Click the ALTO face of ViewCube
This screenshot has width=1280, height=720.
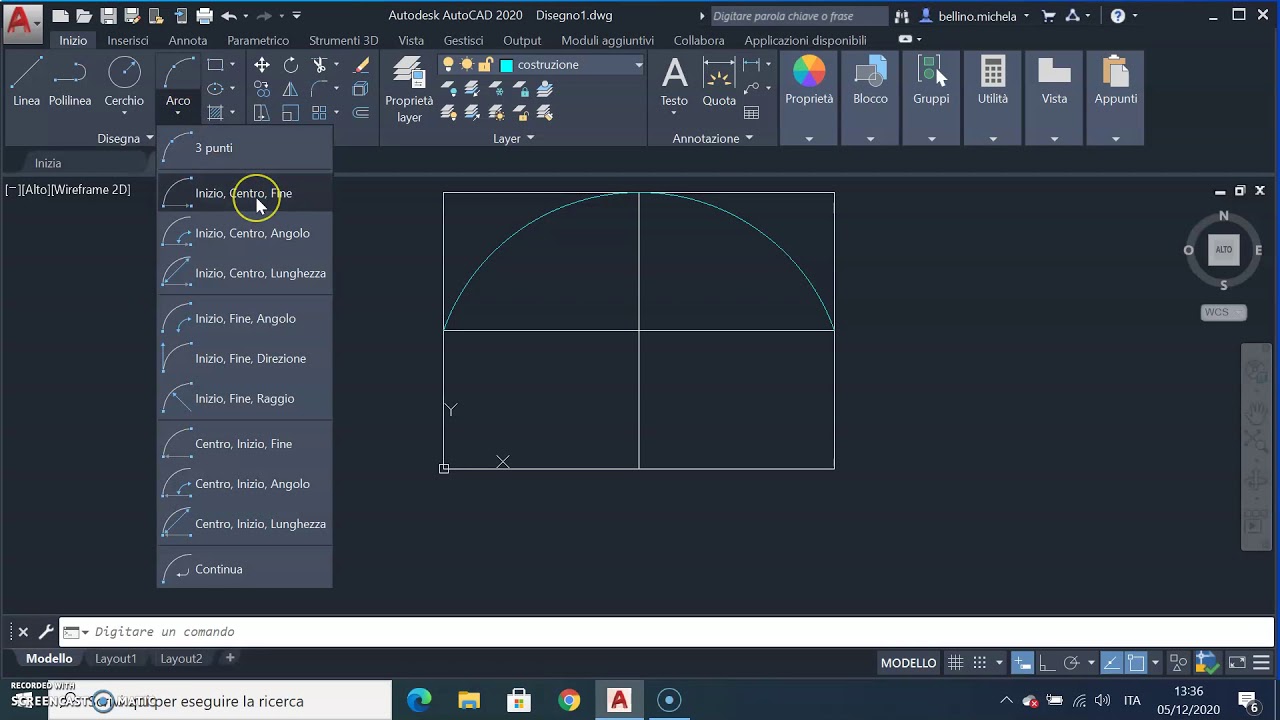point(1224,250)
